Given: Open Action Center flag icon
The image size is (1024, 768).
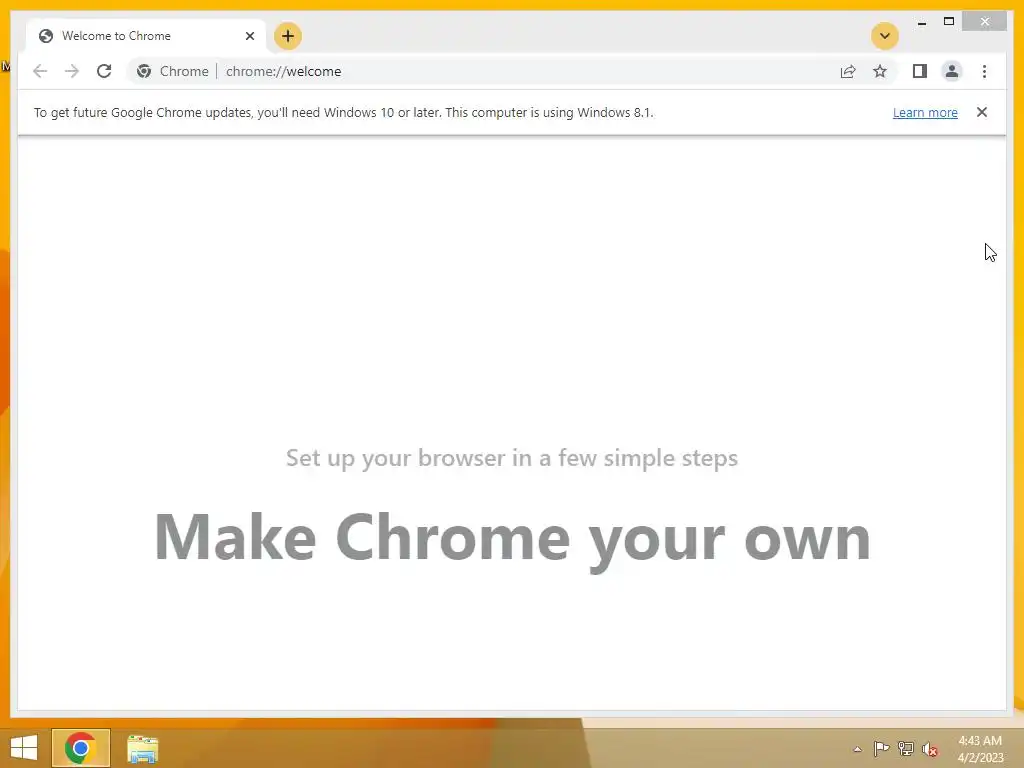Looking at the screenshot, I should point(881,748).
